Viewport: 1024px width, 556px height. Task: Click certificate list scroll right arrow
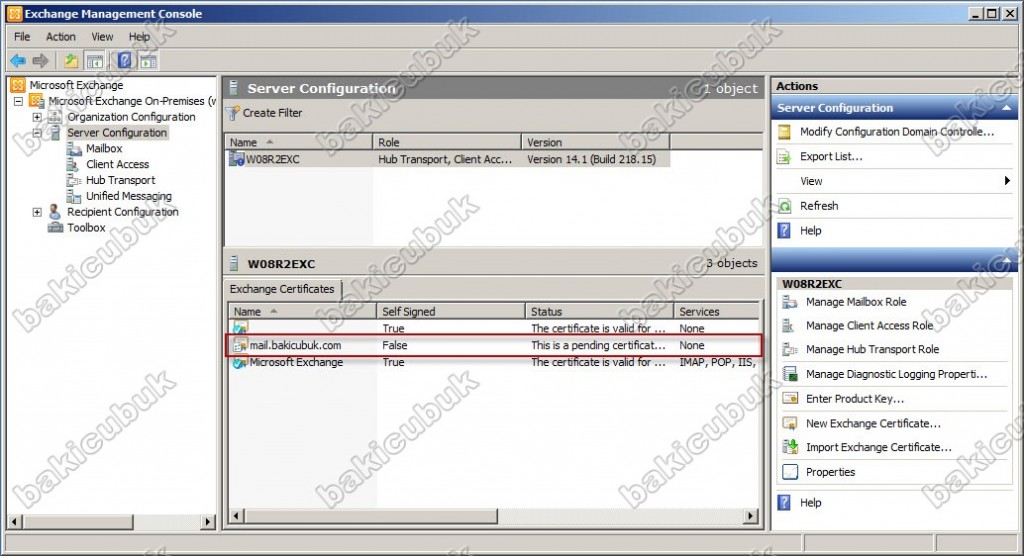click(751, 516)
